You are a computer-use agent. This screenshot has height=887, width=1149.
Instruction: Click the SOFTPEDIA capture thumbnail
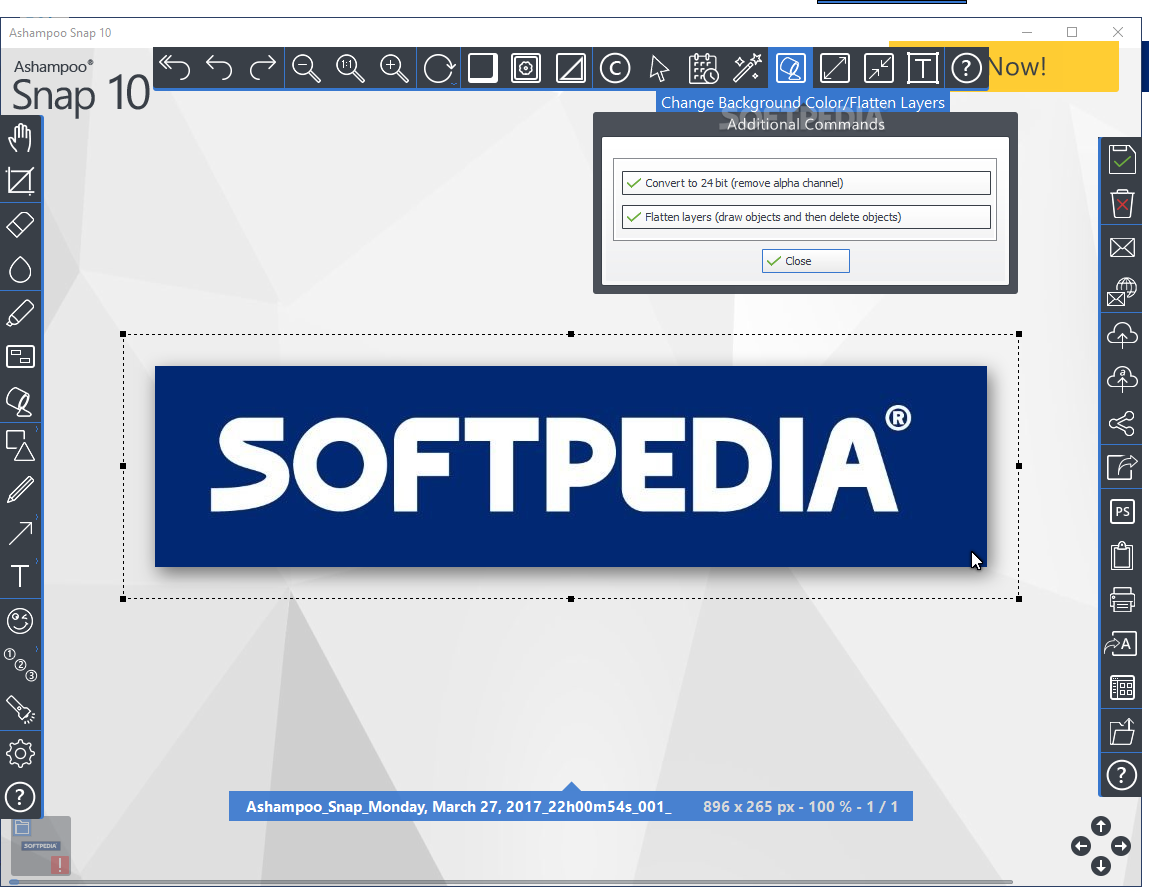pos(41,846)
